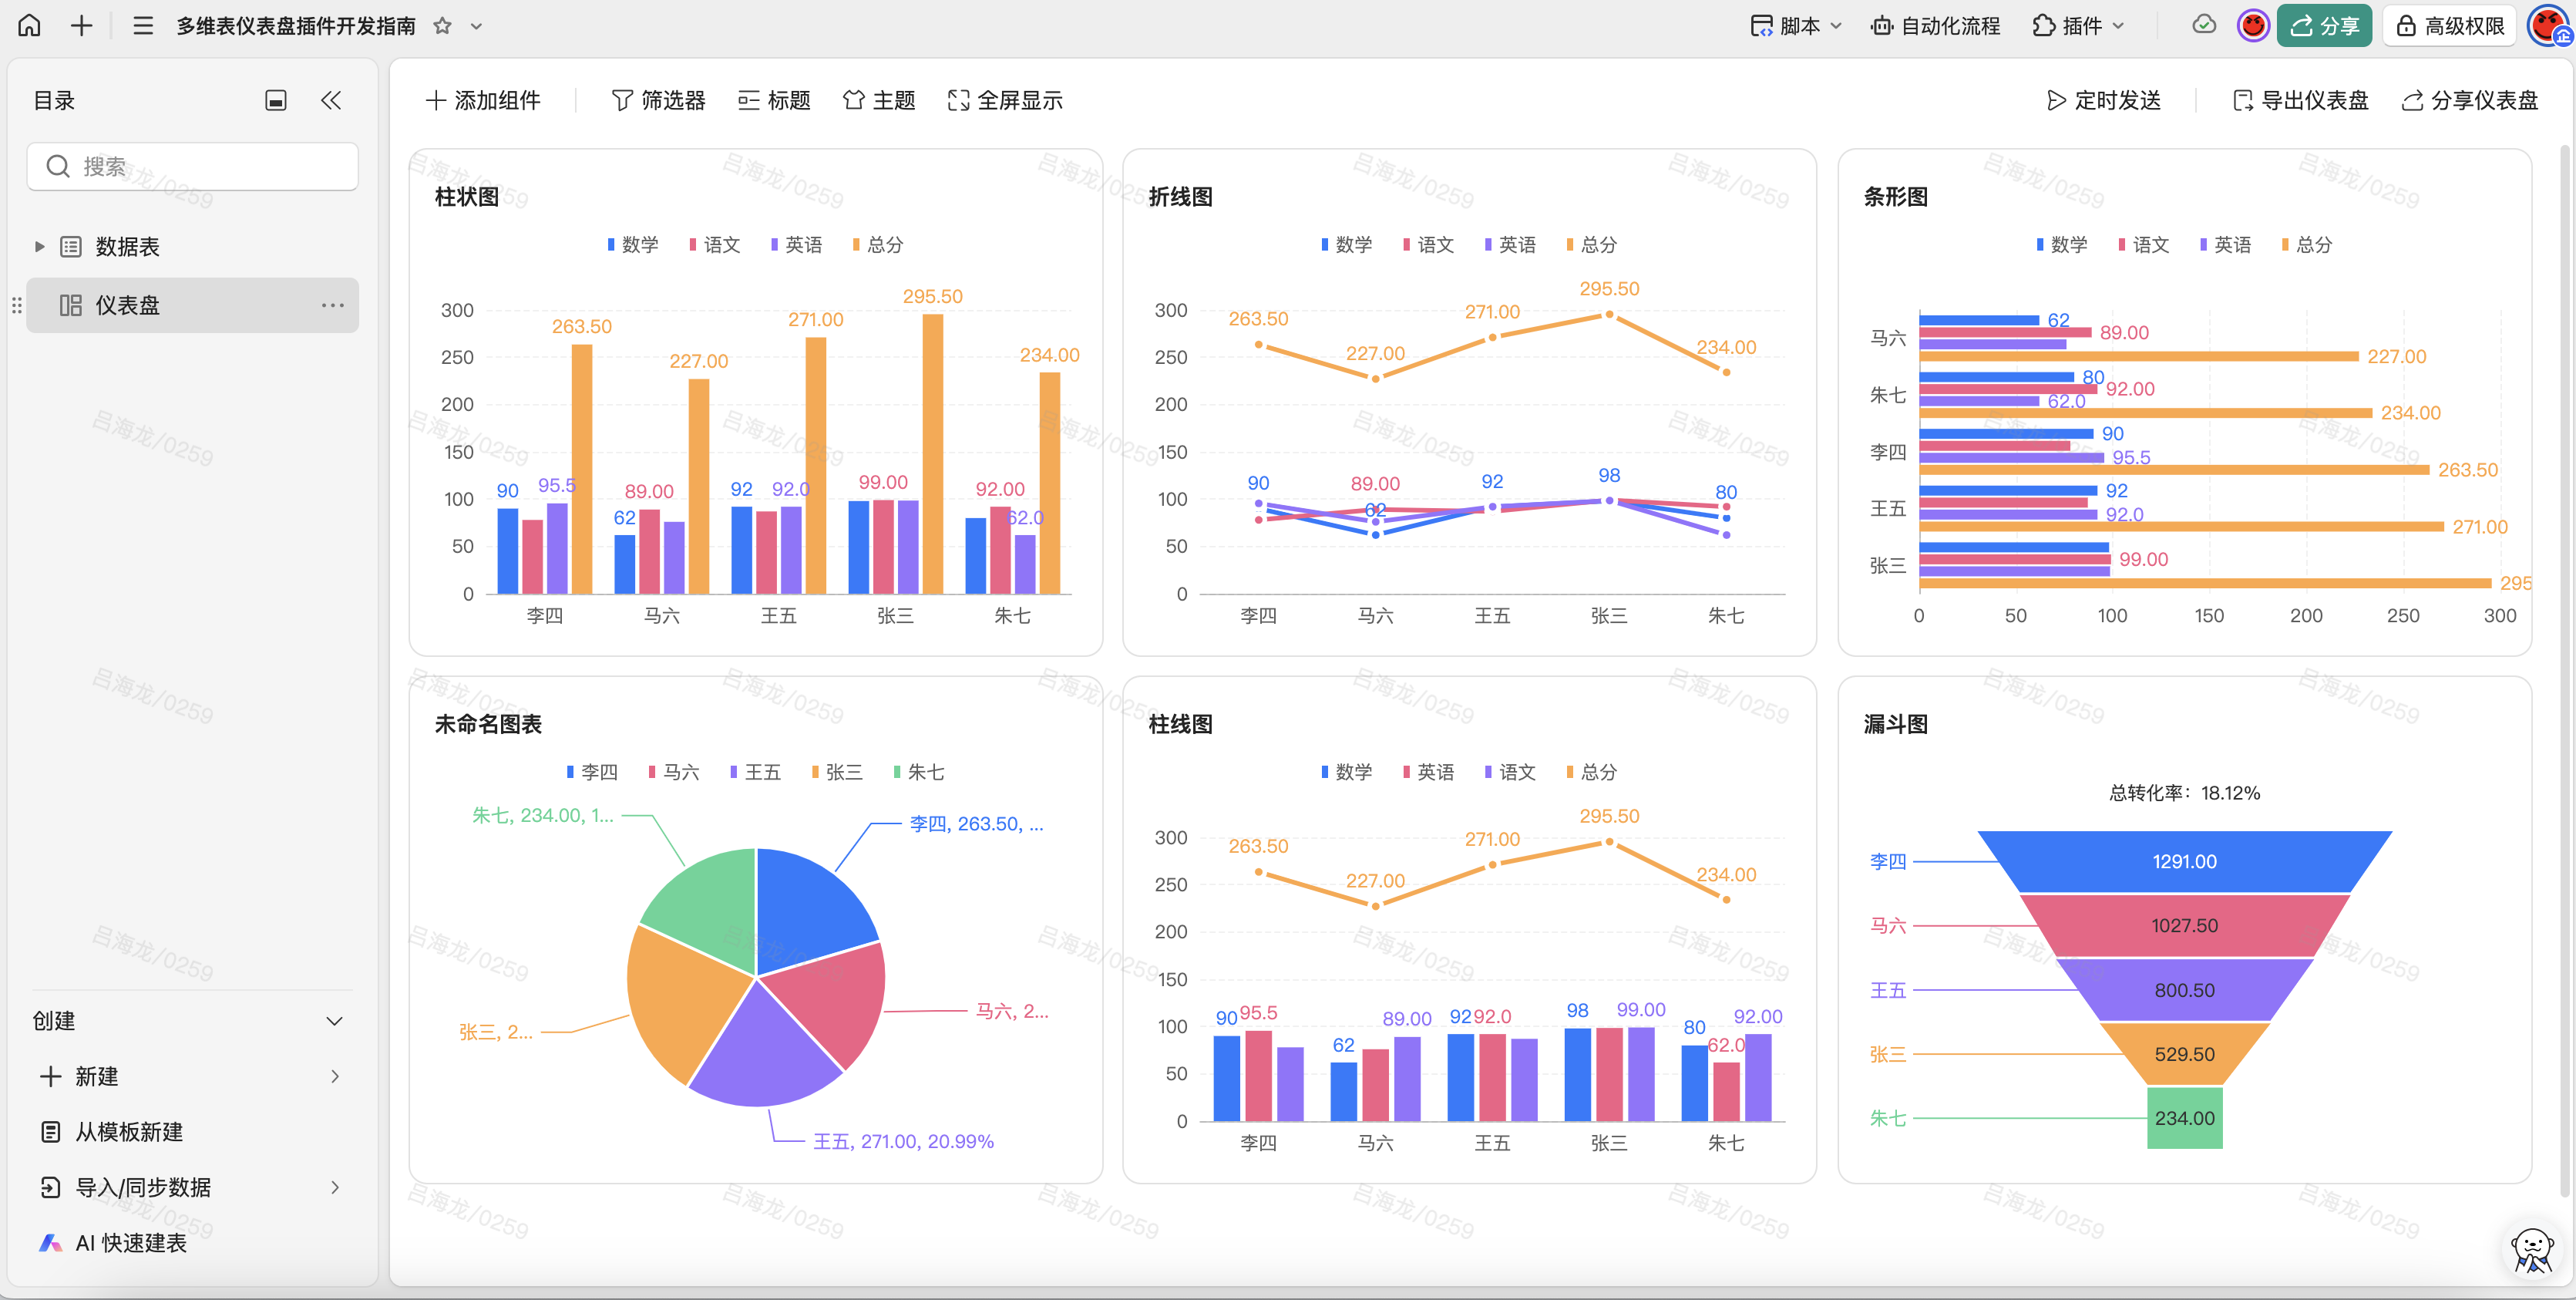Select 主题 in dashboard toolbar
The image size is (2576, 1300).
pyautogui.click(x=879, y=100)
